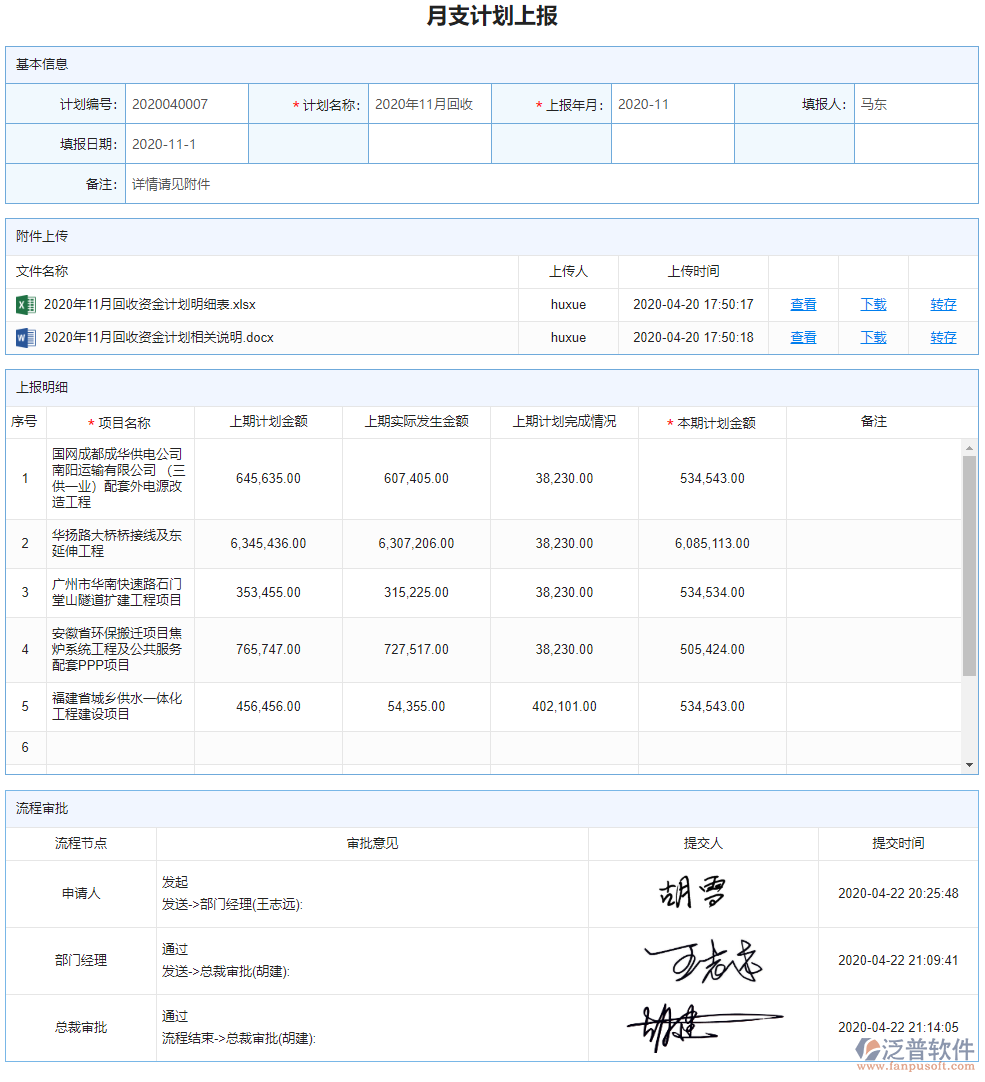Screen dimensions: 985x1082
Task: 下载 the 计划相关说明.docx file
Action: (872, 337)
